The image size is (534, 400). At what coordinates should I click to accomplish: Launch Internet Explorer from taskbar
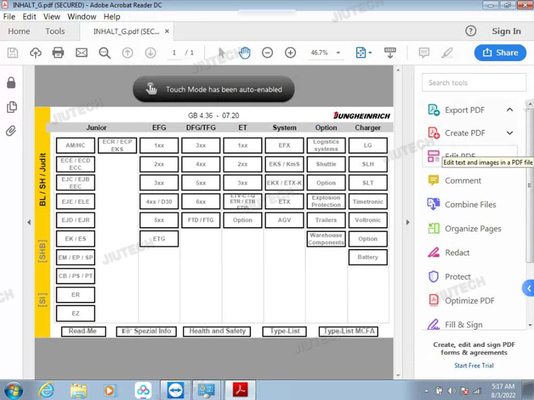click(x=46, y=390)
